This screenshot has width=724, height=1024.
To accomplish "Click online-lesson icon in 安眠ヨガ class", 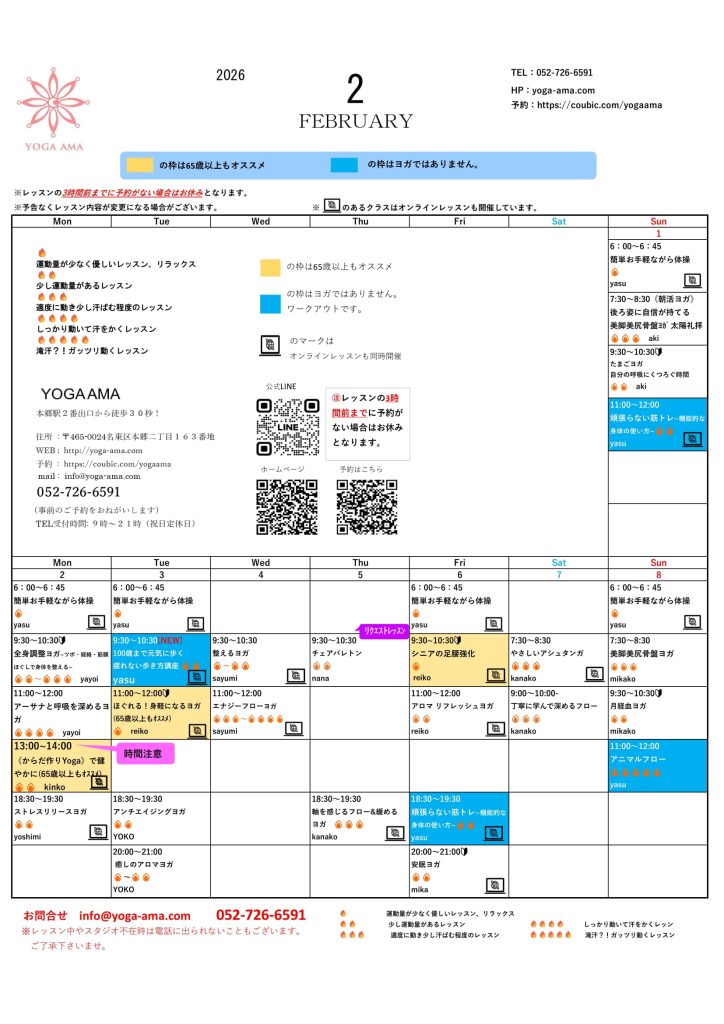I will [x=494, y=886].
